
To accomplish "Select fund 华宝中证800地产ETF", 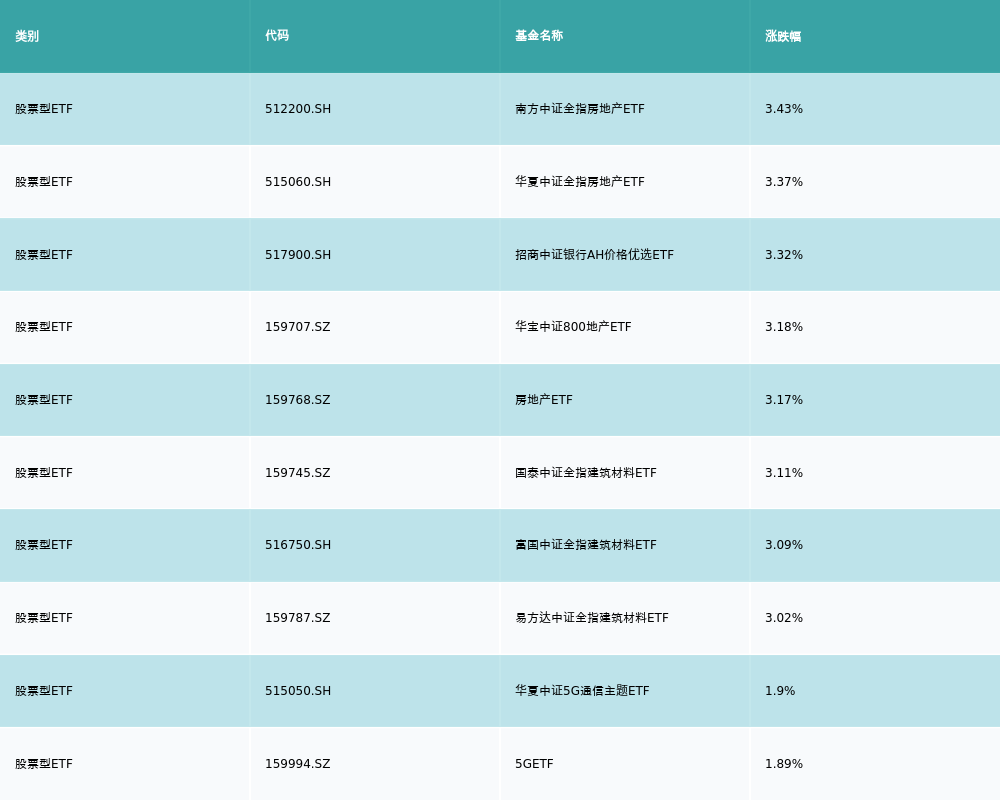I will pyautogui.click(x=573, y=327).
